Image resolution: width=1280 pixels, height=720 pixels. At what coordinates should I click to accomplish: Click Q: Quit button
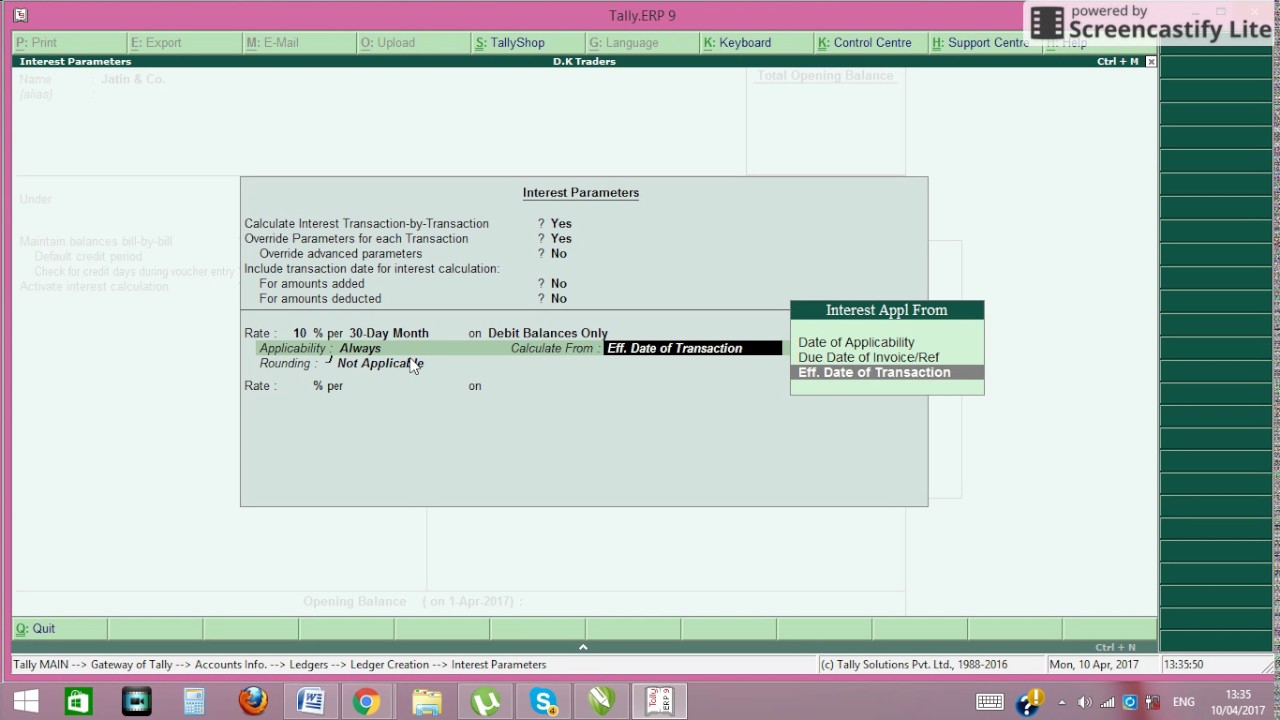click(60, 629)
